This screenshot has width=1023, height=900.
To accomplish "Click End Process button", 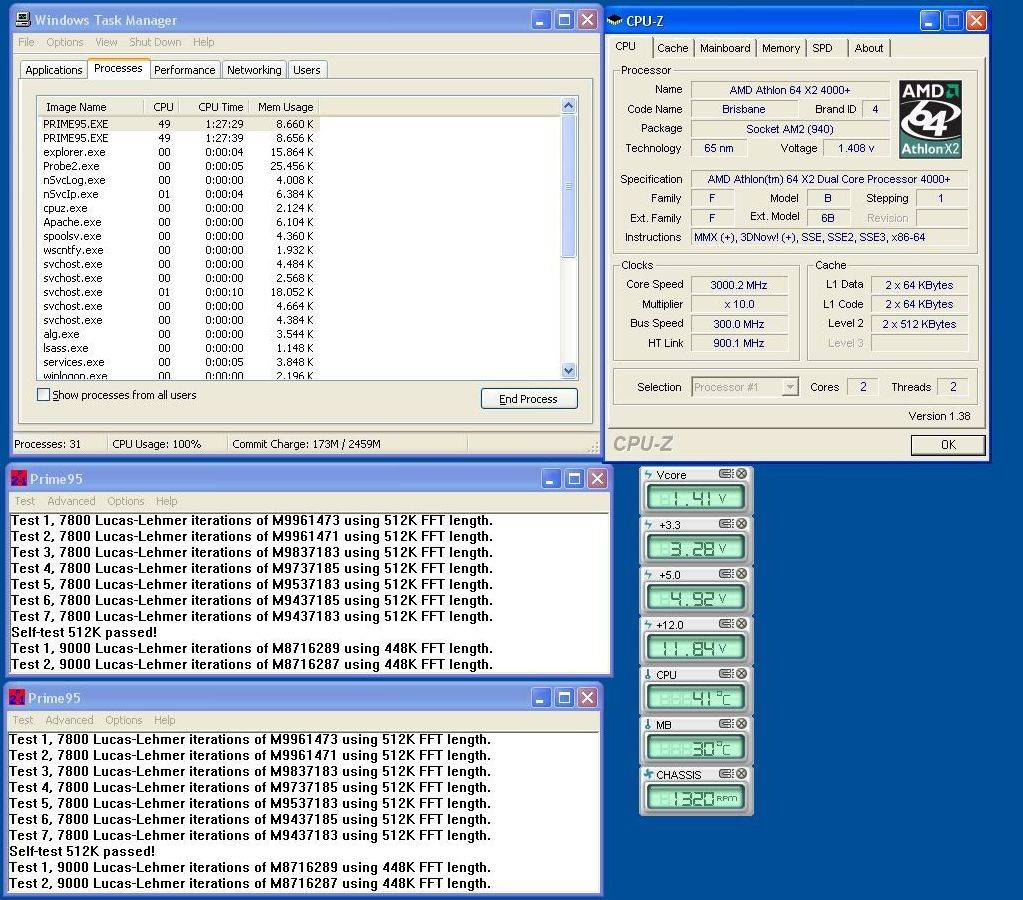I will click(528, 399).
